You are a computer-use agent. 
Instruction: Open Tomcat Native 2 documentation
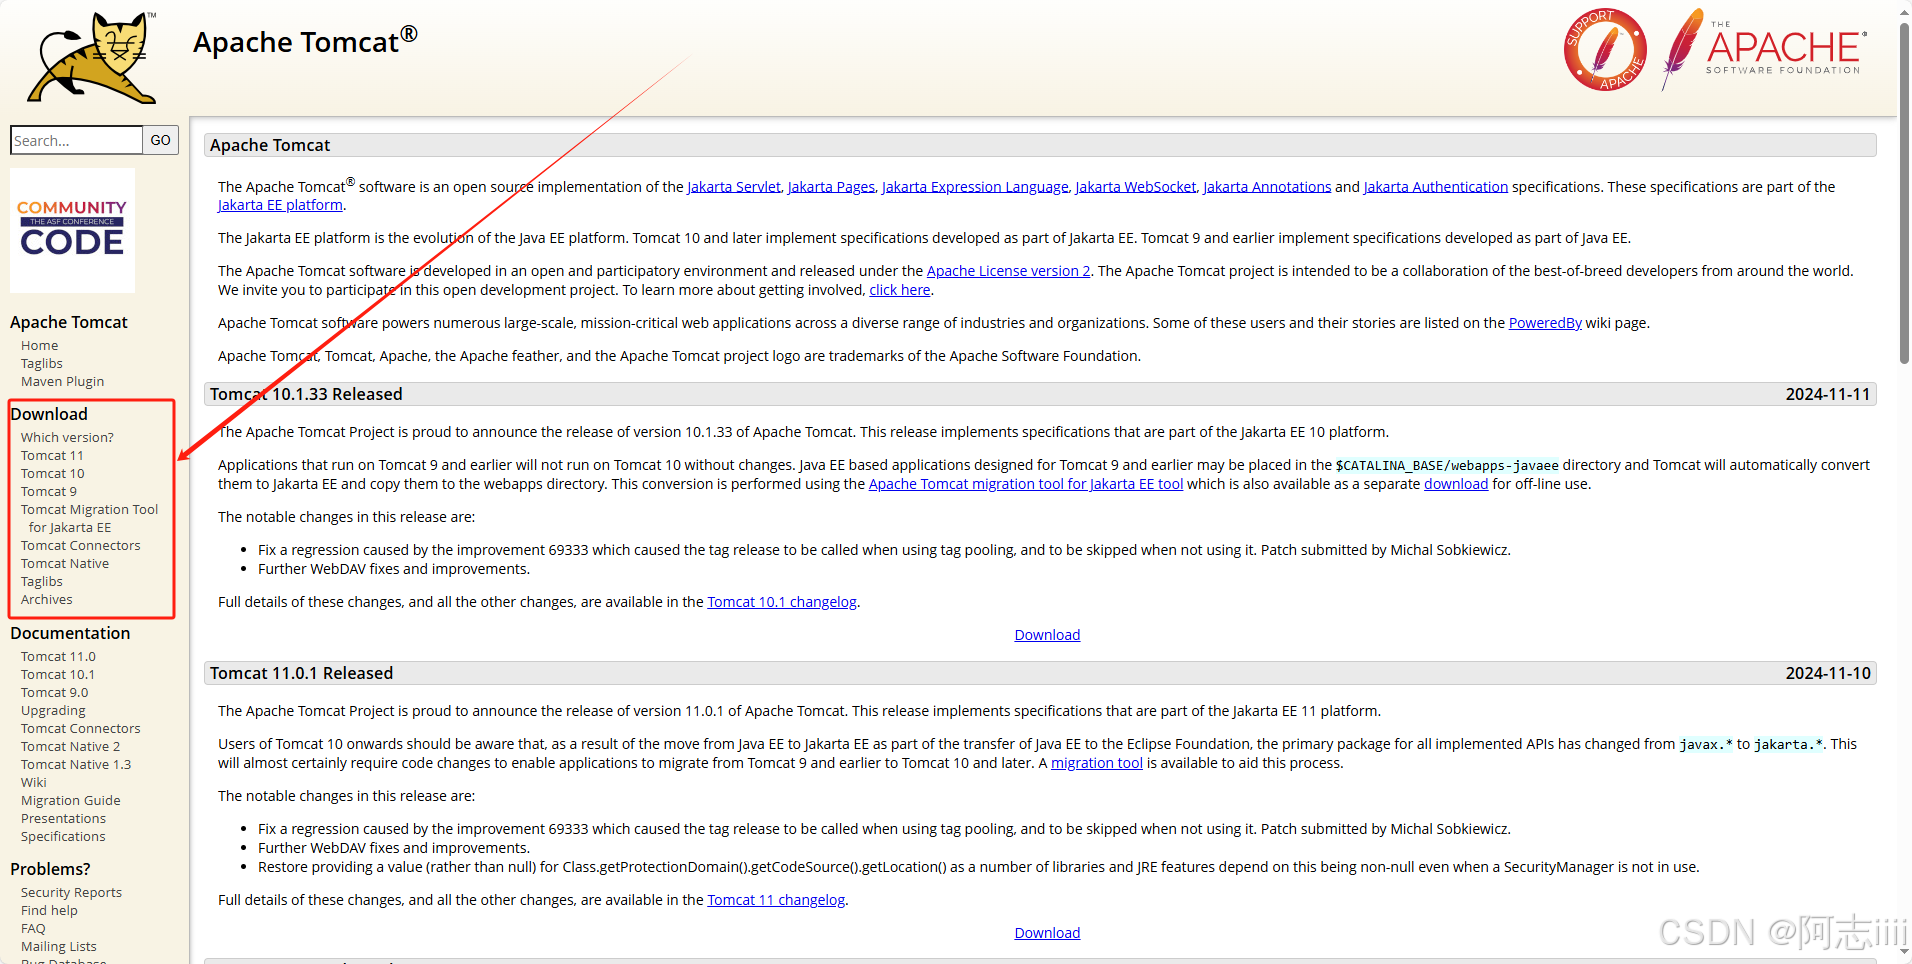70,746
